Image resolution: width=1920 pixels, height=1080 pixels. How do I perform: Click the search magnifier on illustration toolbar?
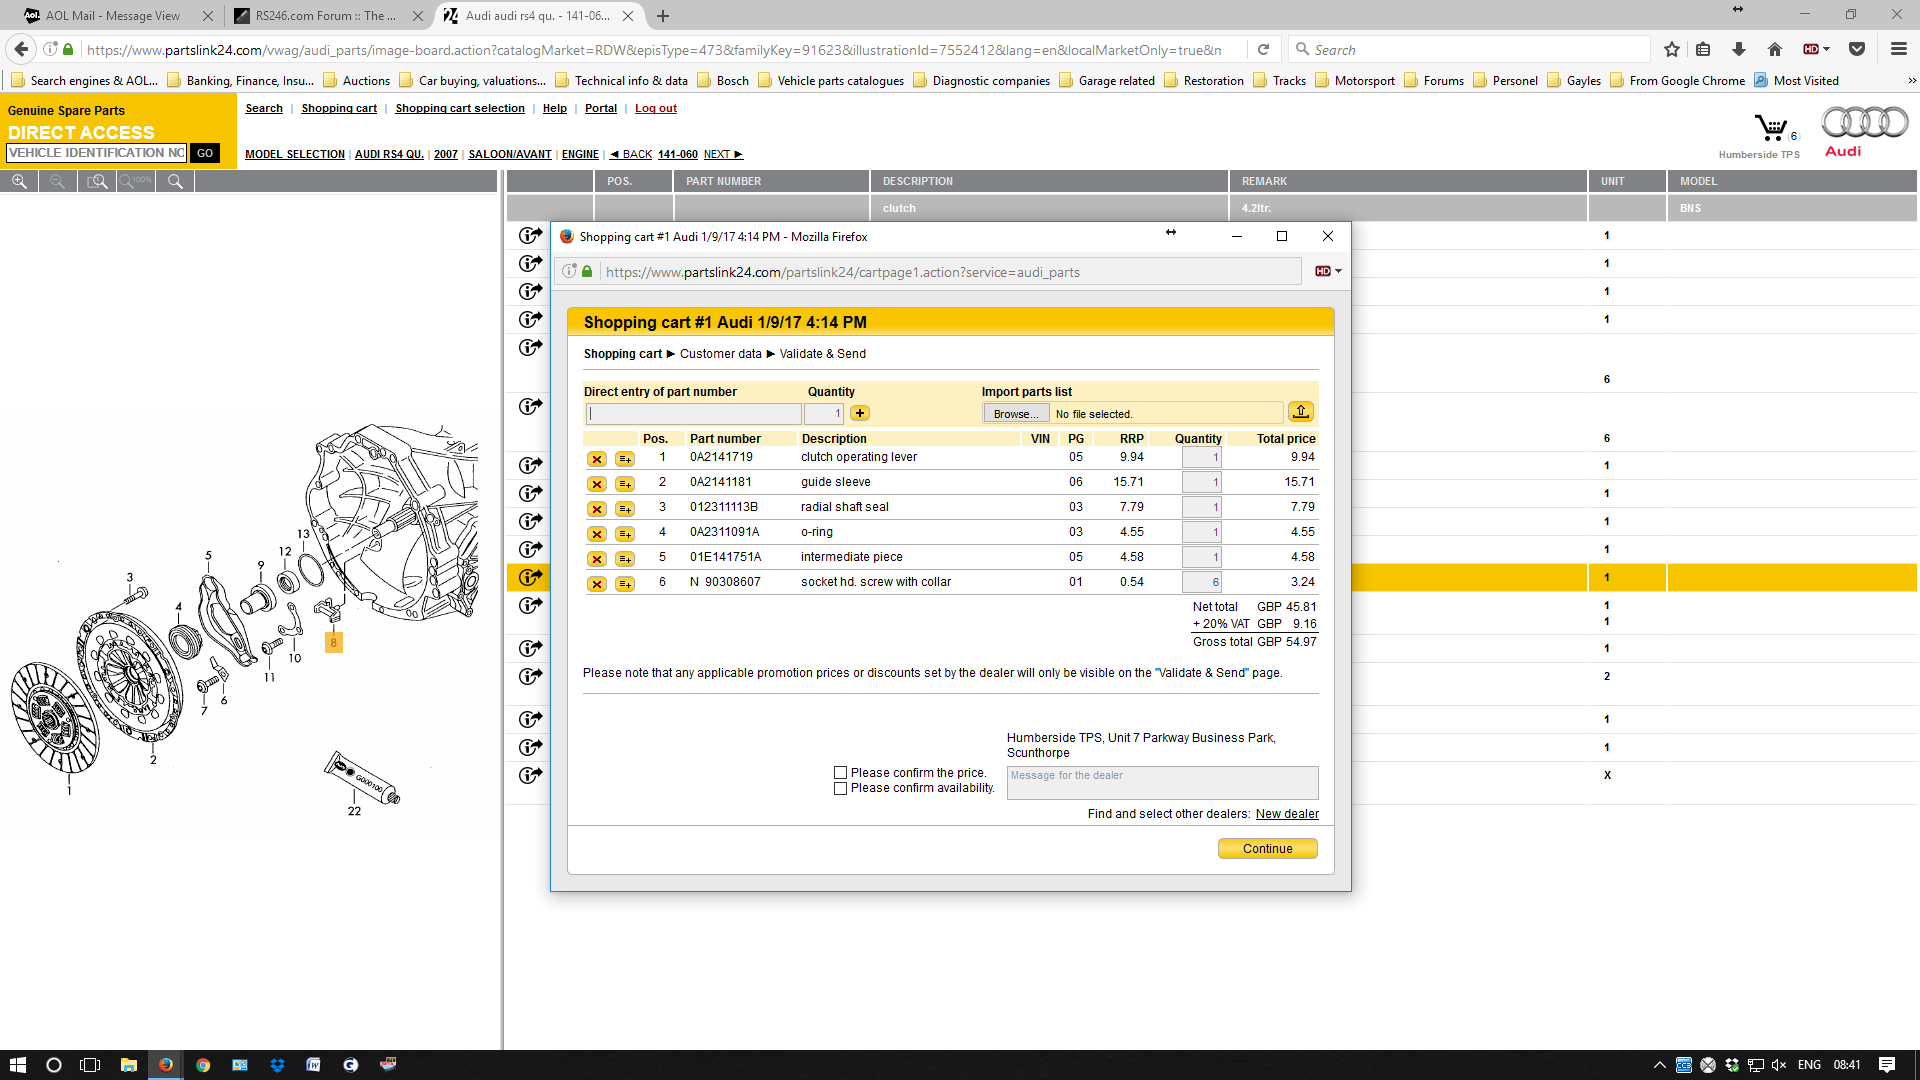[175, 181]
